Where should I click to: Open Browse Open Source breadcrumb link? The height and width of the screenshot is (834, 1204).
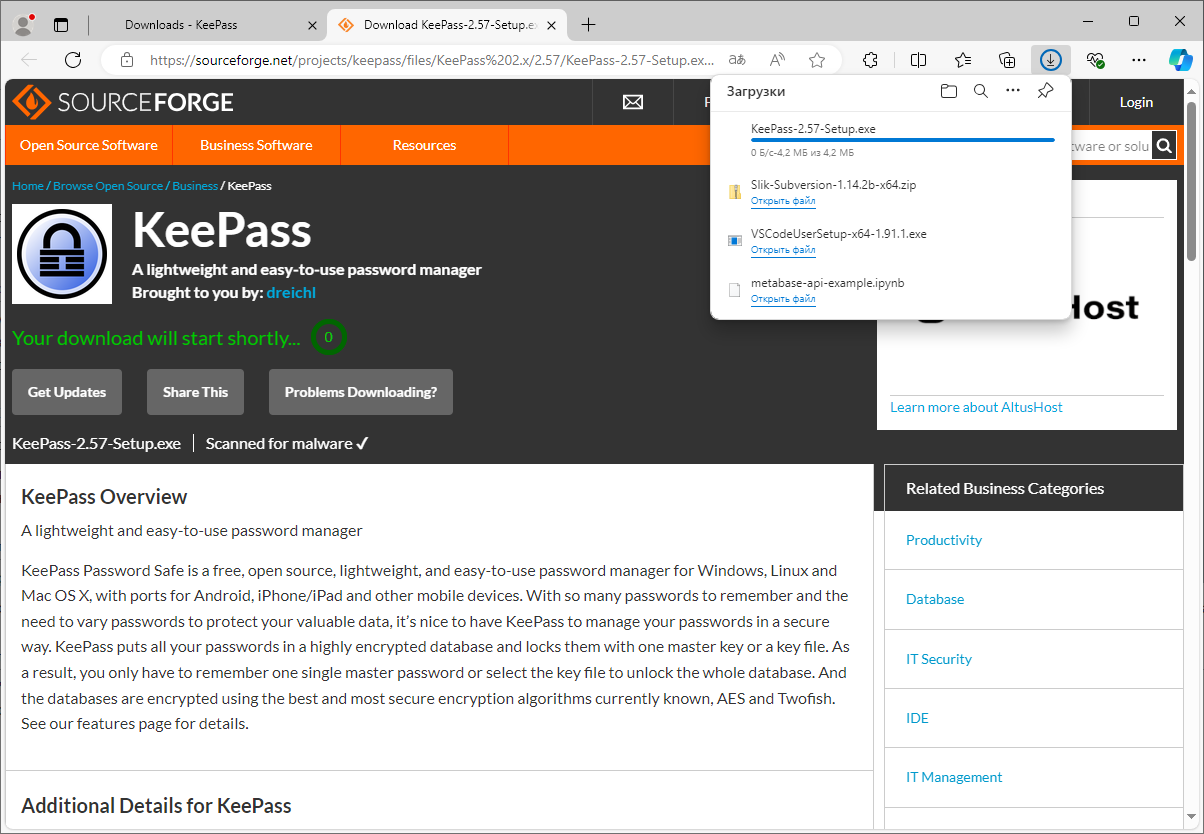tap(108, 186)
